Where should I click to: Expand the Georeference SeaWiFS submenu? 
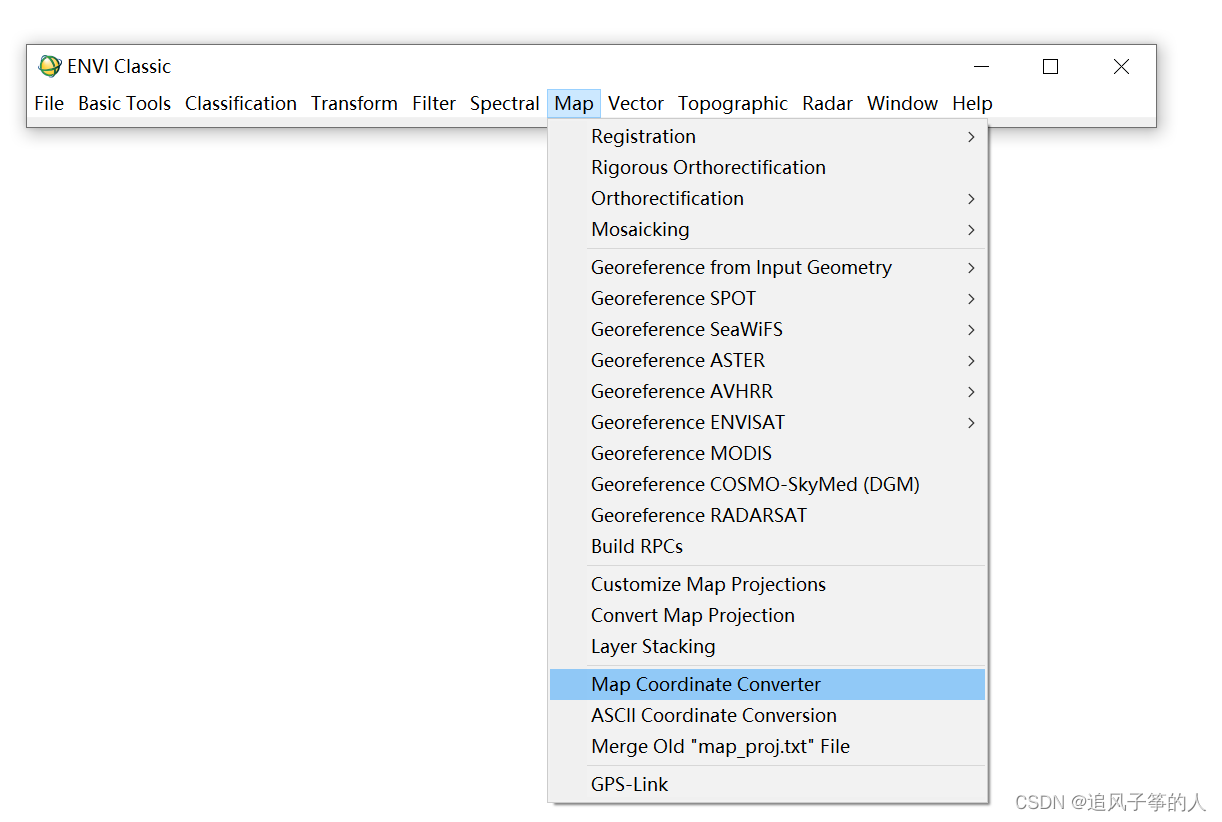(x=767, y=329)
